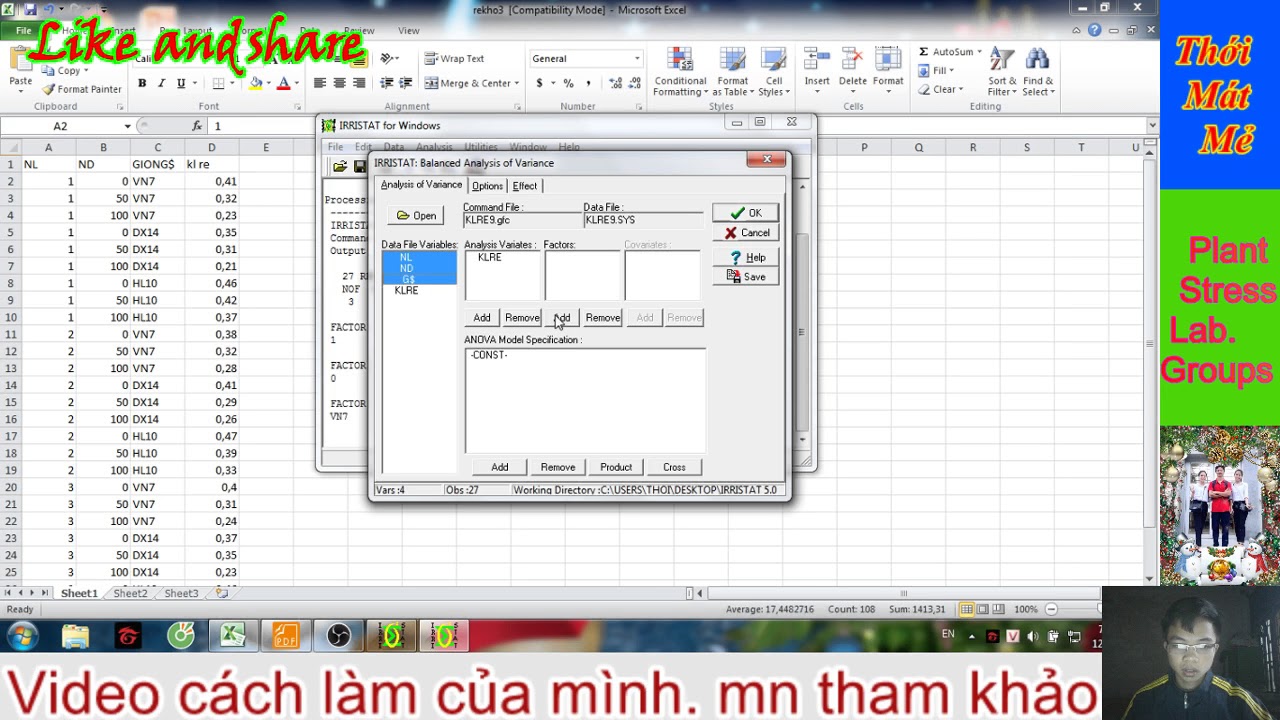The image size is (1280, 720).
Task: Open Format as Table gallery
Action: [732, 72]
